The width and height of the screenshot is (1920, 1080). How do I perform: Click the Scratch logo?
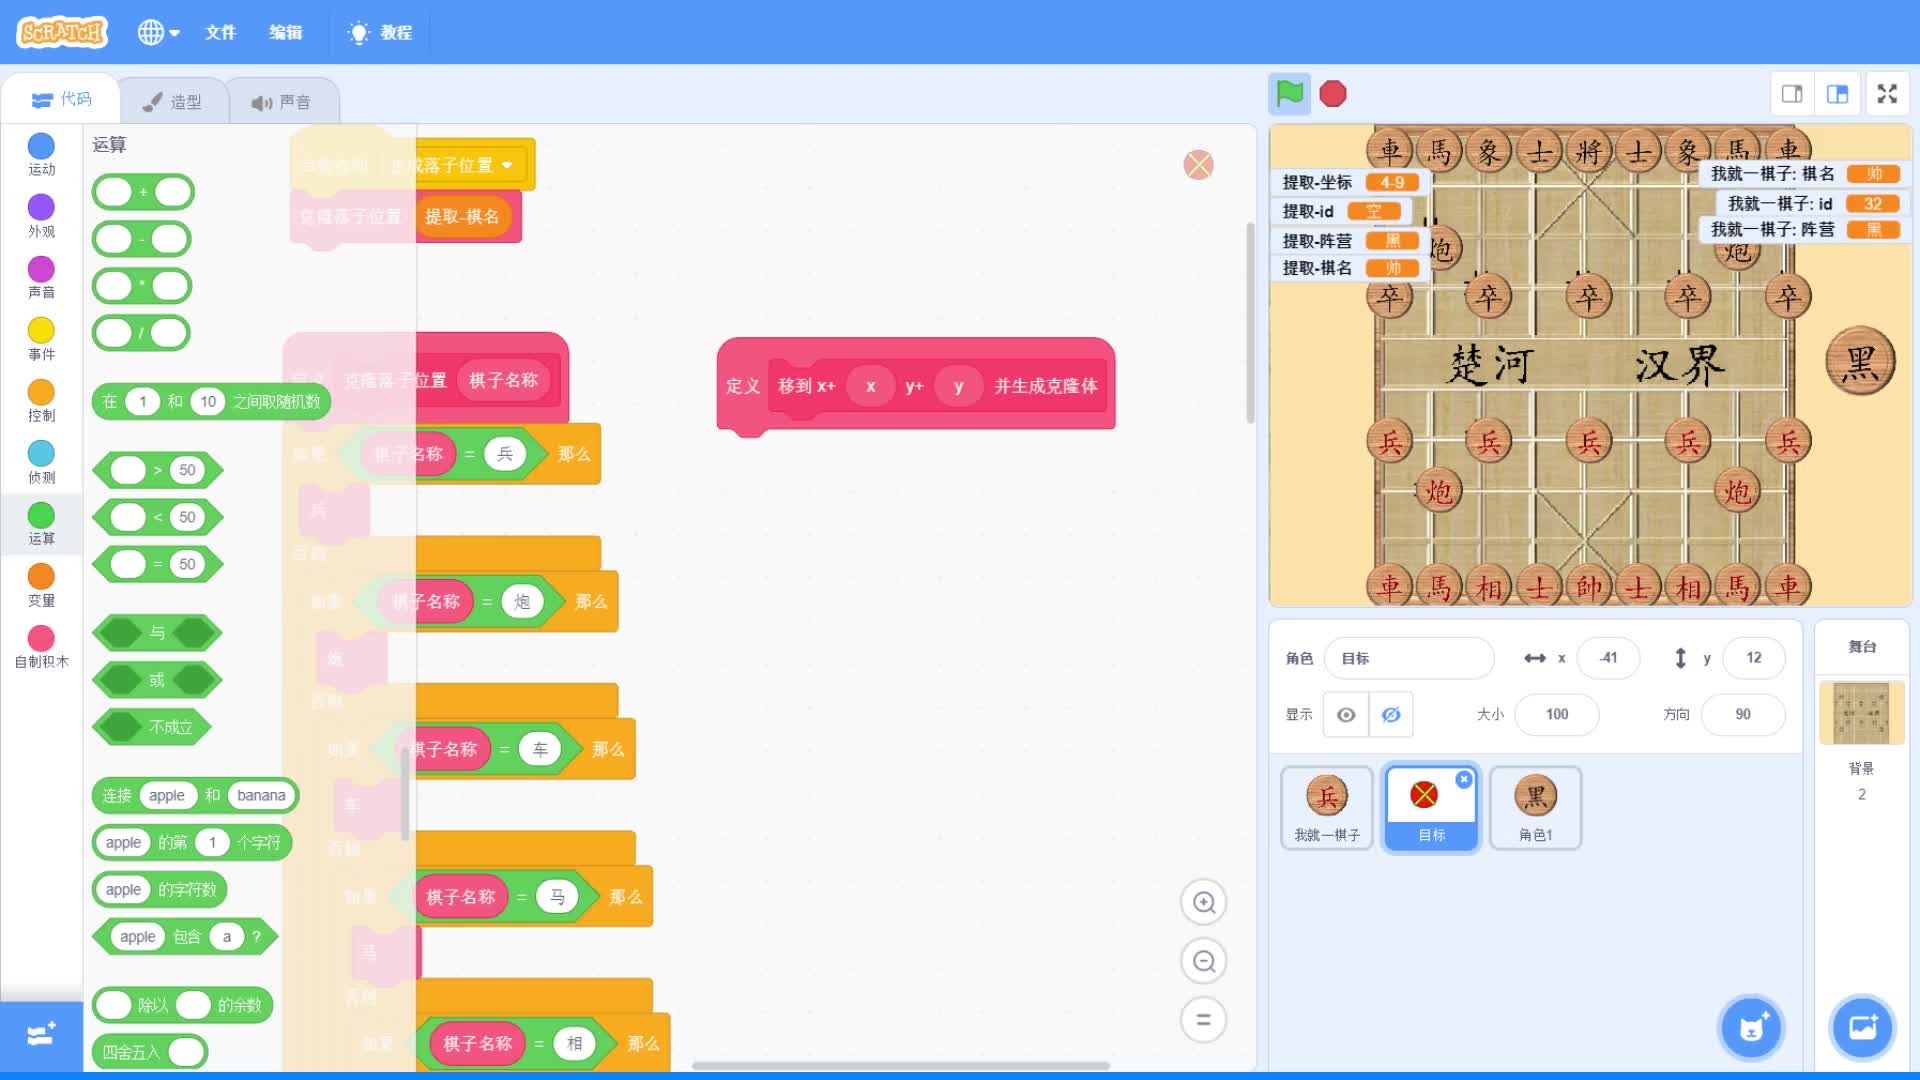click(x=62, y=32)
